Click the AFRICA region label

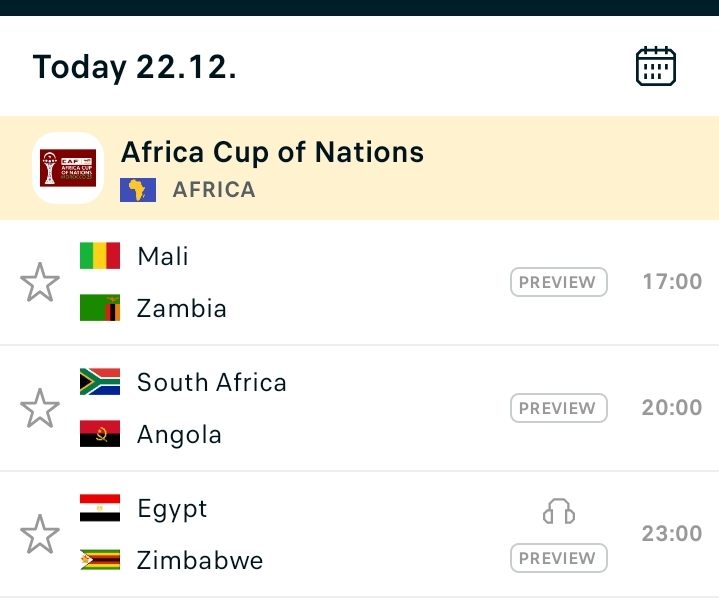[x=214, y=190]
